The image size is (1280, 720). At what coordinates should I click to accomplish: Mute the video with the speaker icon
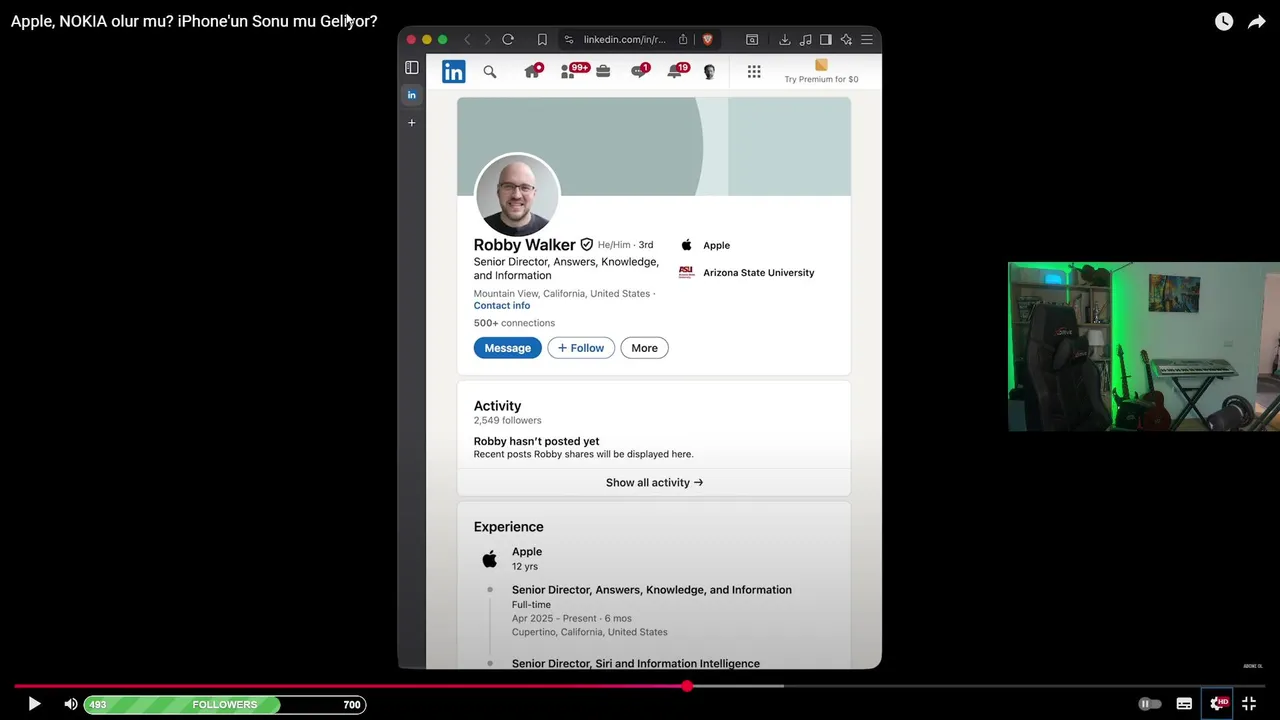coord(71,704)
